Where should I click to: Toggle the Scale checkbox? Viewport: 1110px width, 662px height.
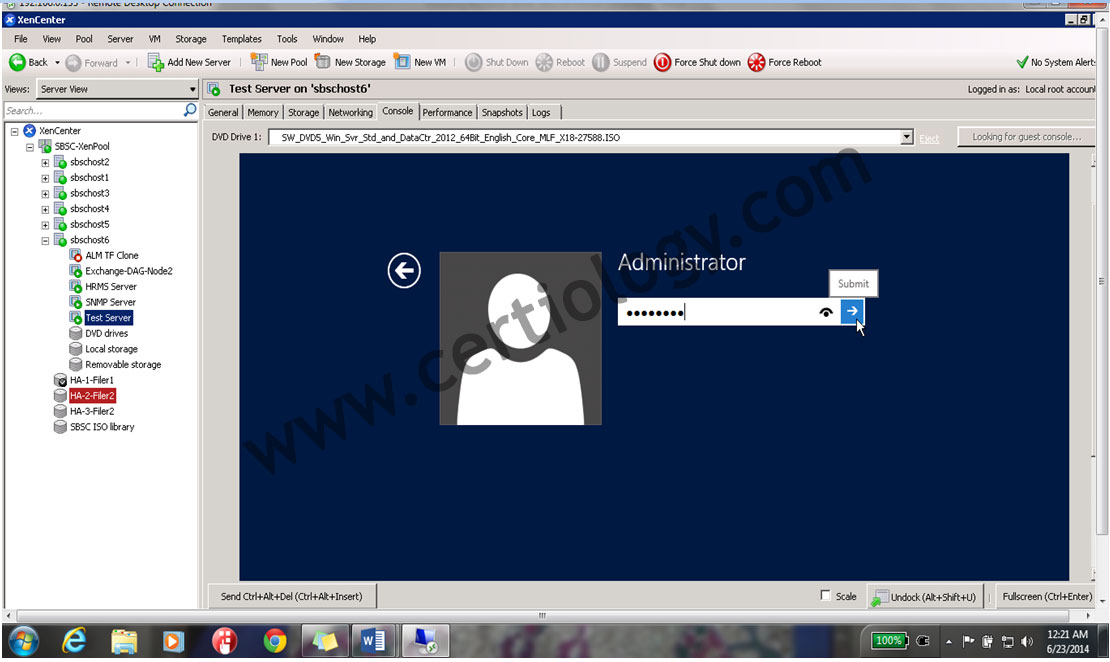tap(825, 595)
